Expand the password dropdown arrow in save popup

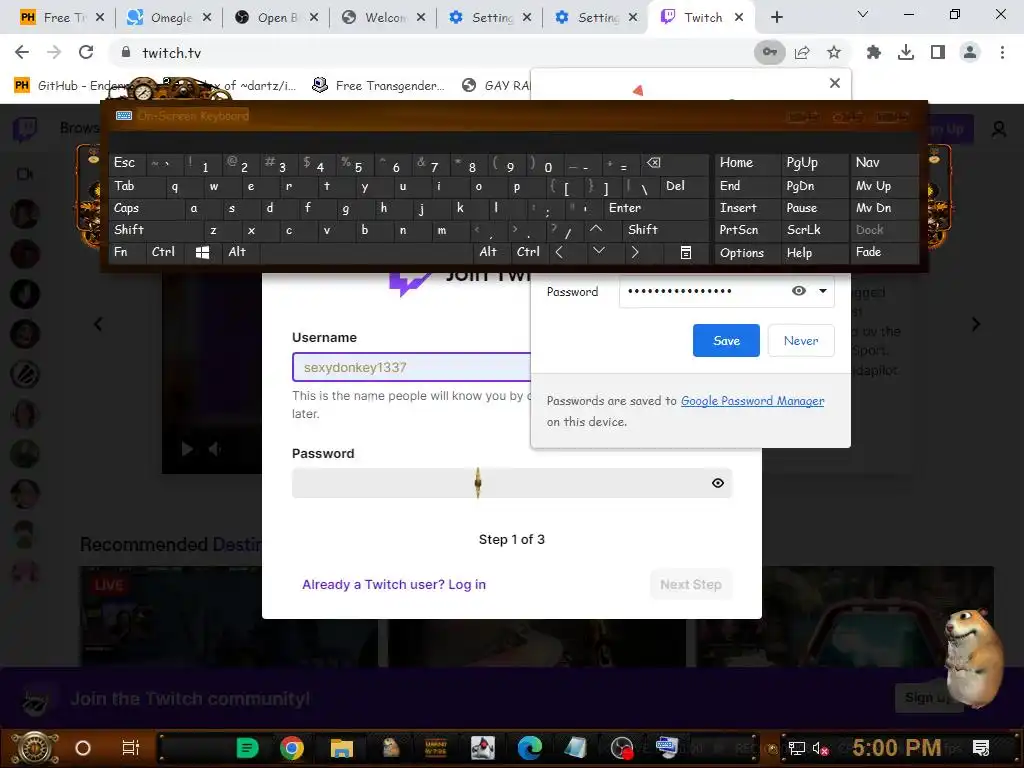[823, 291]
